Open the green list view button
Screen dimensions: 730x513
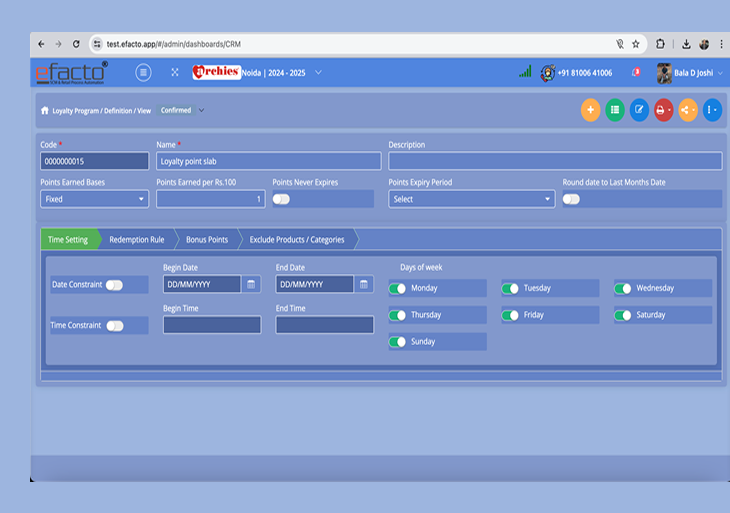(615, 110)
